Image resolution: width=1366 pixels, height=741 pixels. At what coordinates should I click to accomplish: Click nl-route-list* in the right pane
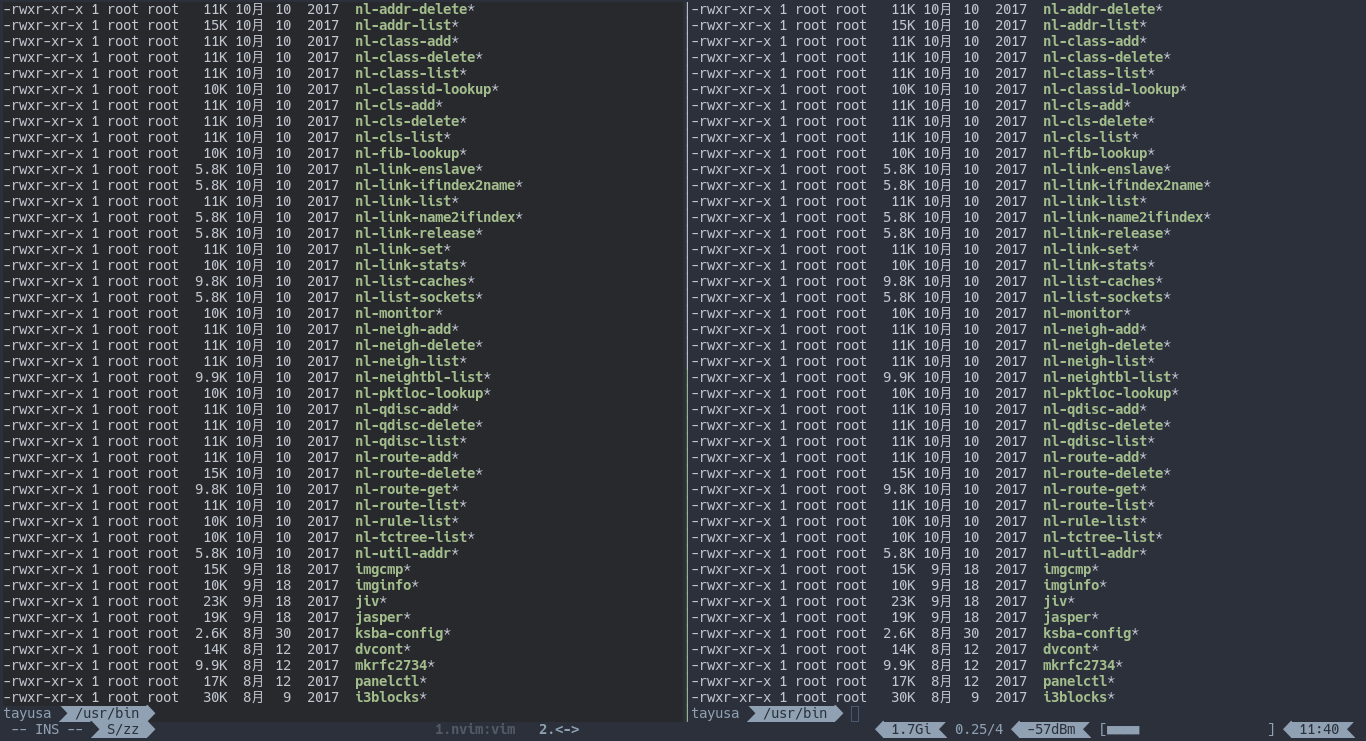click(1099, 505)
